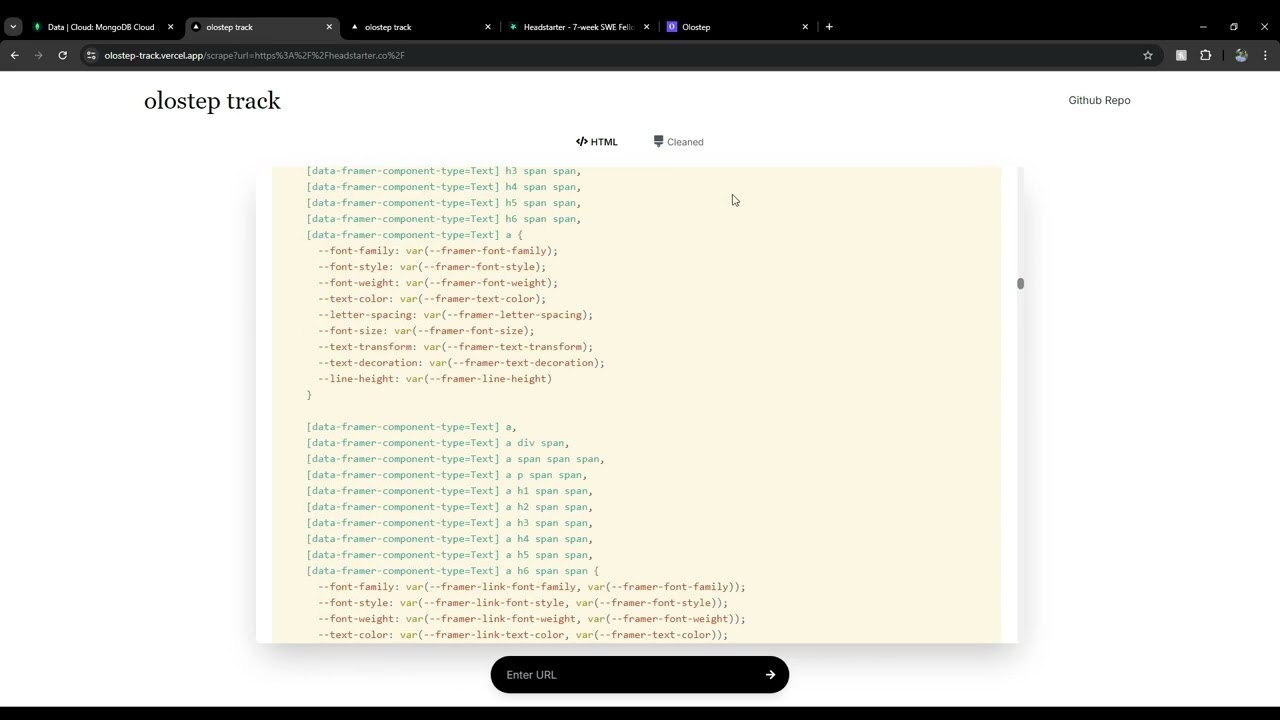Click the disabled forward navigation arrow
The width and height of the screenshot is (1280, 720).
click(39, 55)
